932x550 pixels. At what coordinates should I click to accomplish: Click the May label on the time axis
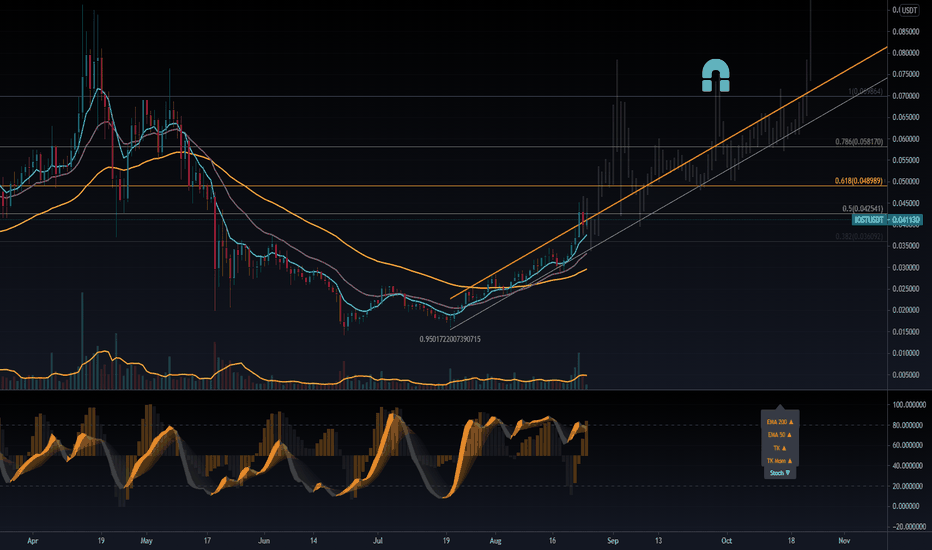(146, 541)
